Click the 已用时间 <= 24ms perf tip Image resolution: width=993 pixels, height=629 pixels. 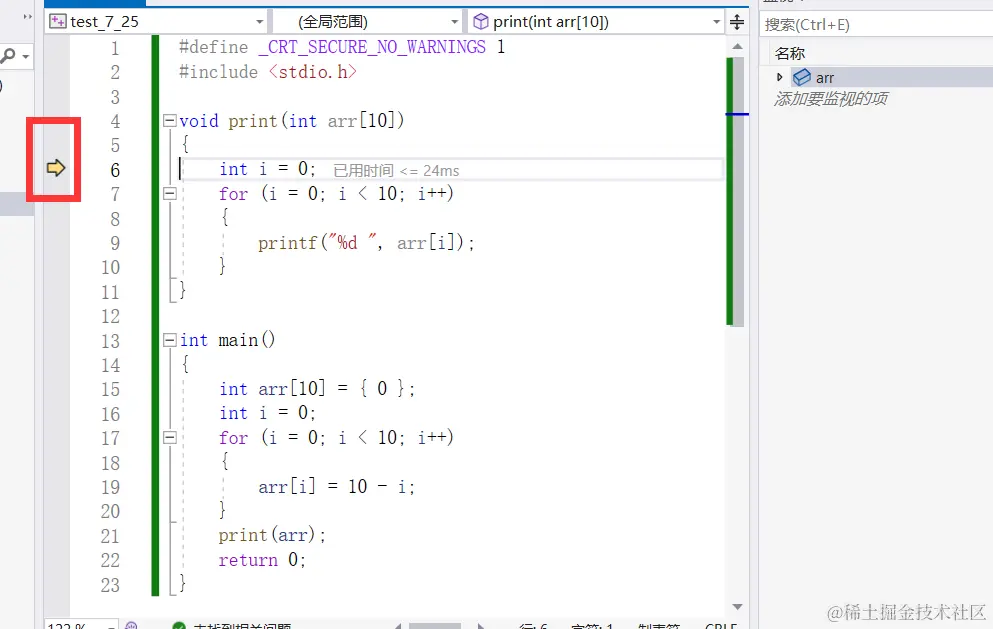(396, 170)
